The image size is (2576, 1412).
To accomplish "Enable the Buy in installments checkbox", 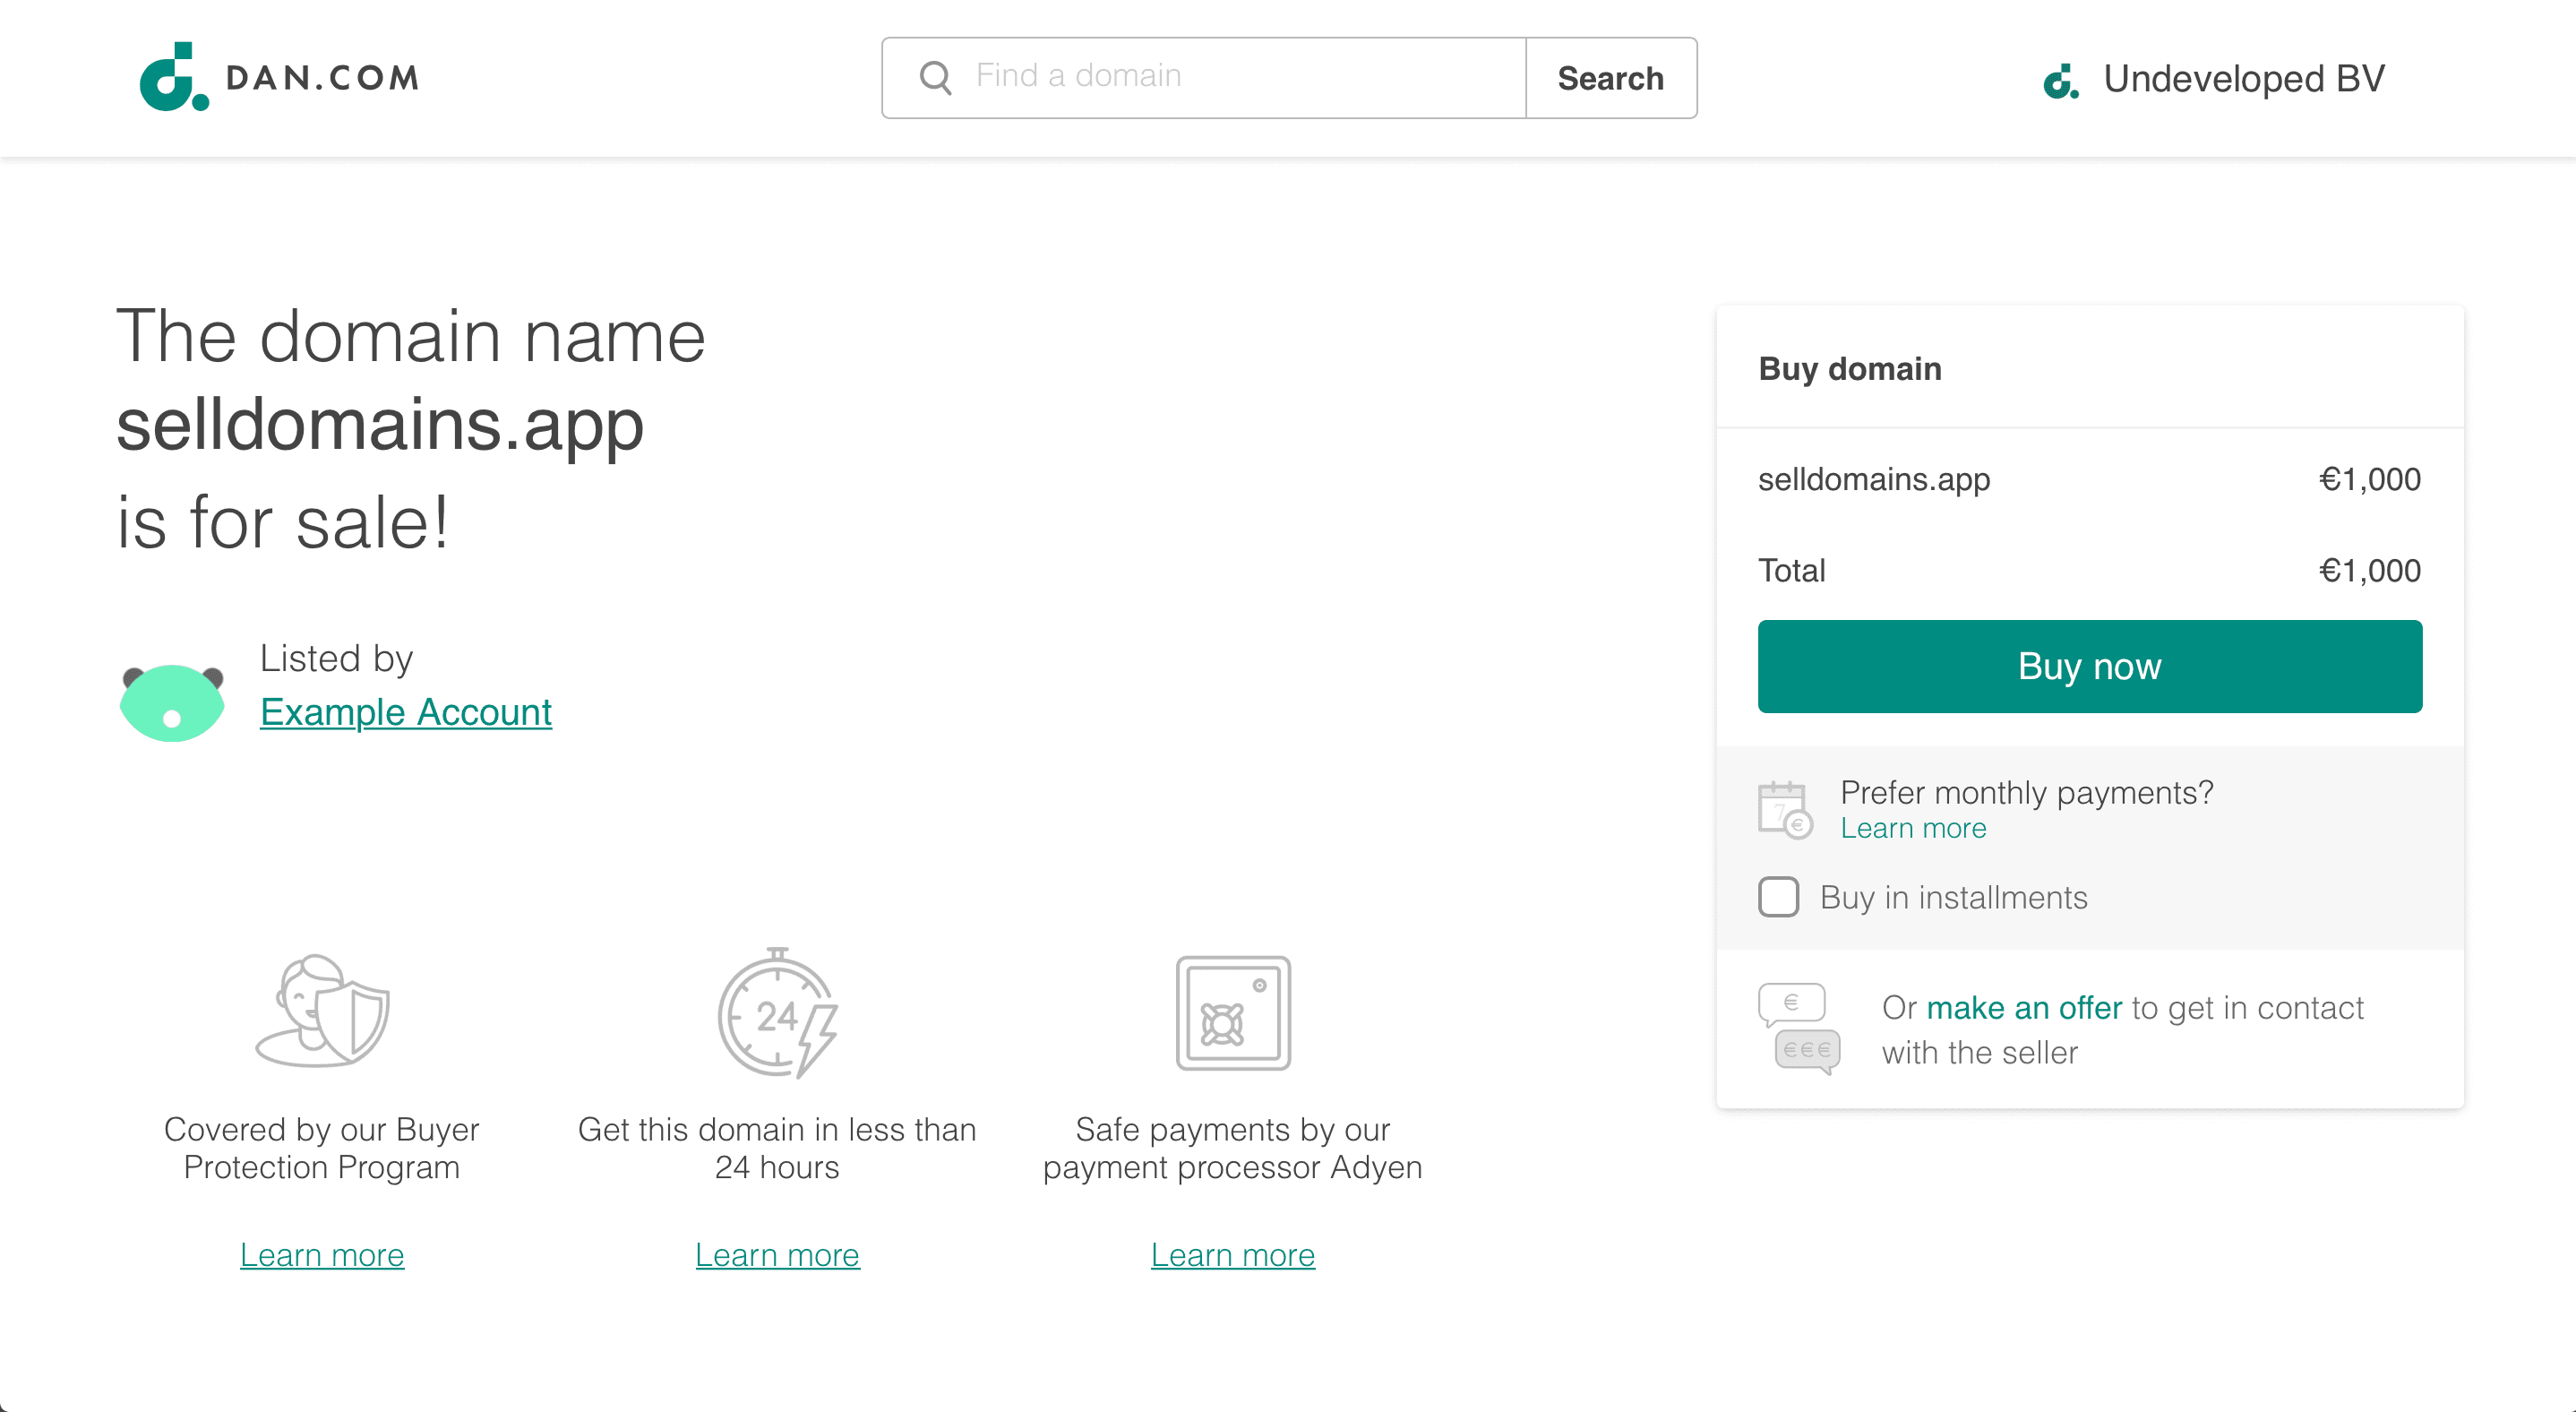I will [1778, 897].
